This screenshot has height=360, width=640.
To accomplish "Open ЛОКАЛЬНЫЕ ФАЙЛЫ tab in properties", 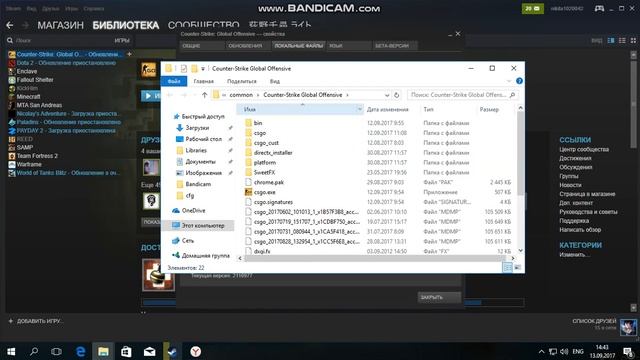I will pyautogui.click(x=298, y=46).
